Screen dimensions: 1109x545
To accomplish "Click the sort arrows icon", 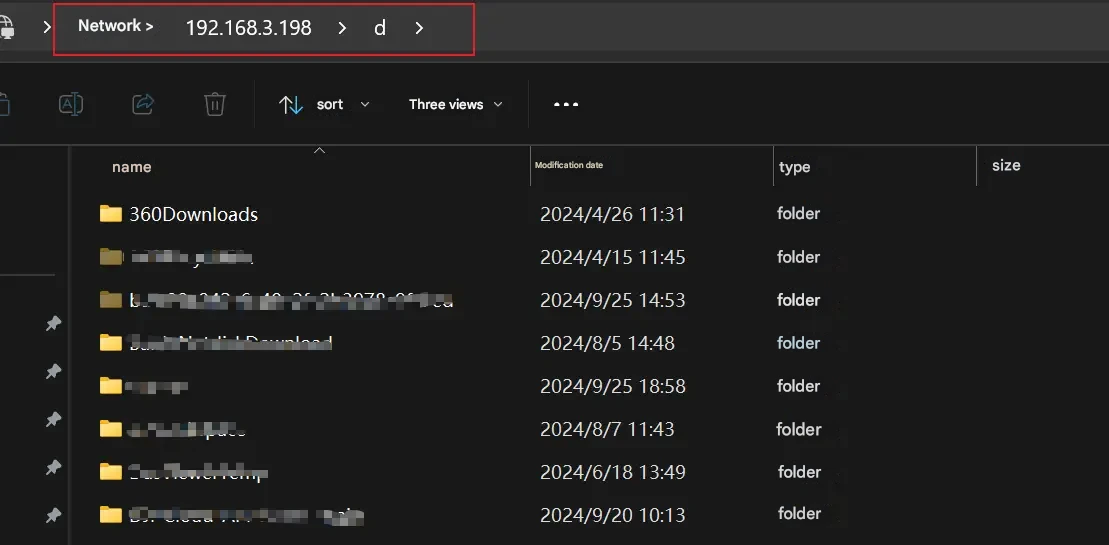I will (291, 105).
